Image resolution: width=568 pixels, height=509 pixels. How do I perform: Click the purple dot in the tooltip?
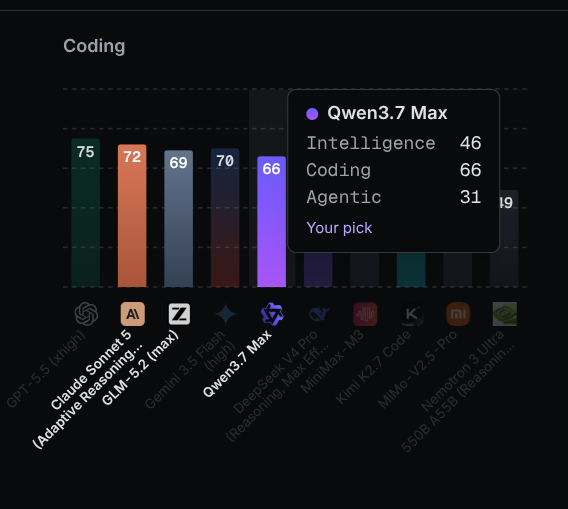(x=312, y=114)
